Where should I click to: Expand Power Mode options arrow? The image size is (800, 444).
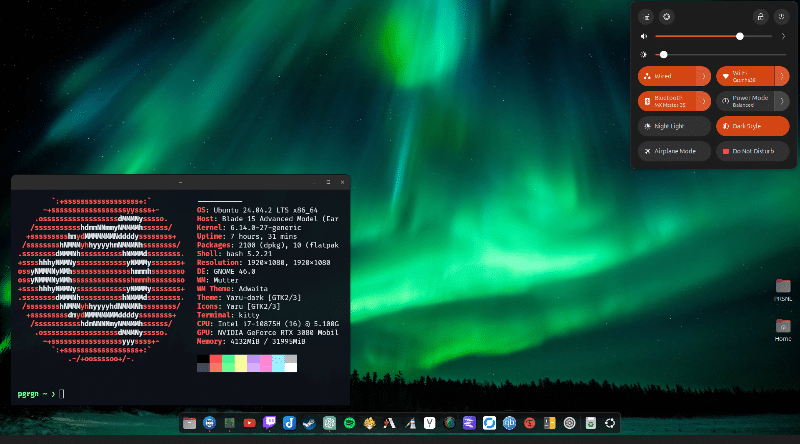point(782,101)
